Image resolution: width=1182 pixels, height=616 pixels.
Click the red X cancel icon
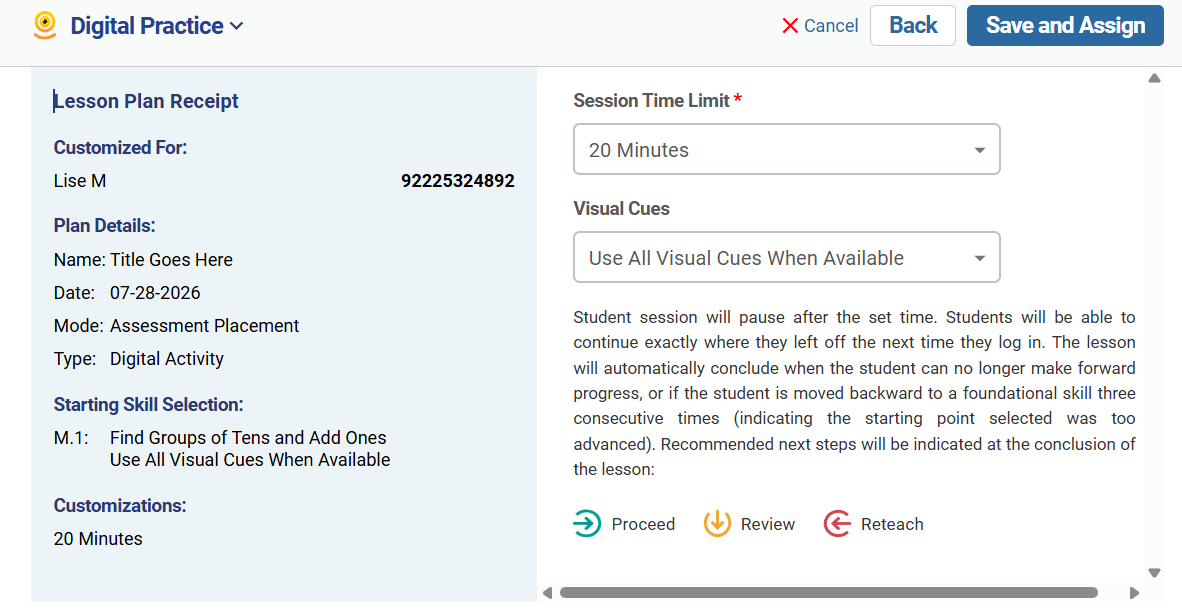tap(790, 26)
